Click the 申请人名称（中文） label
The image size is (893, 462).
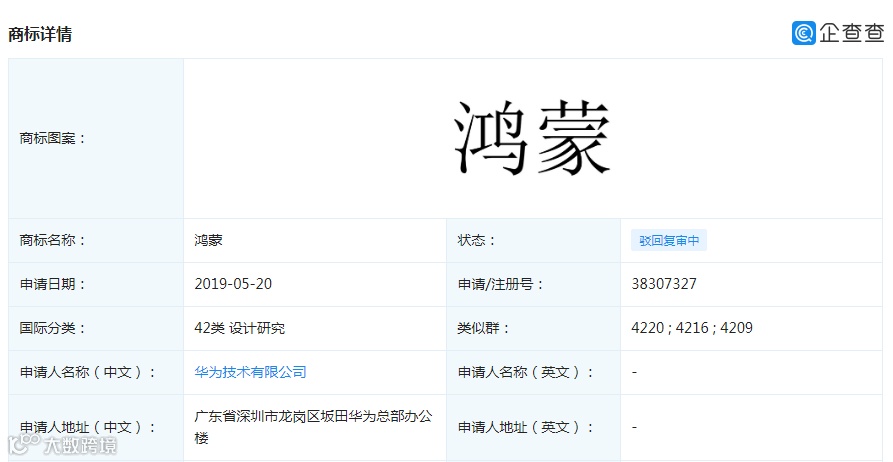pyautogui.click(x=88, y=372)
